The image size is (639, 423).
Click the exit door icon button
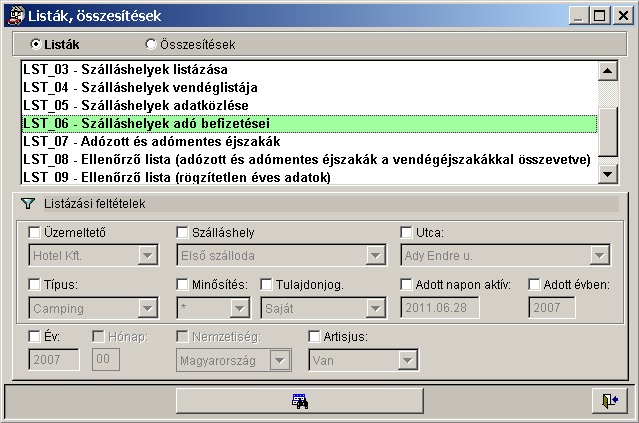click(610, 401)
